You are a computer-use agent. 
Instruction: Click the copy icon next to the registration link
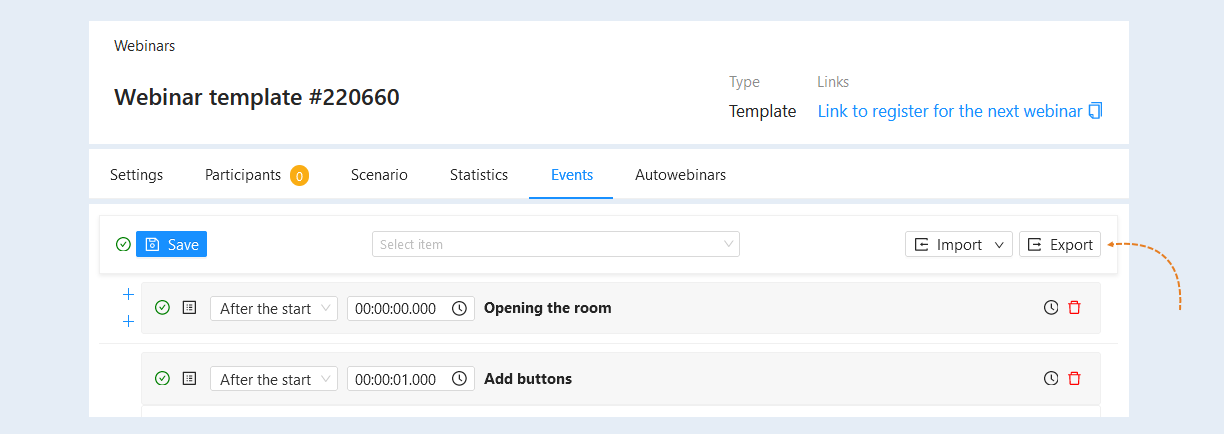point(1095,111)
